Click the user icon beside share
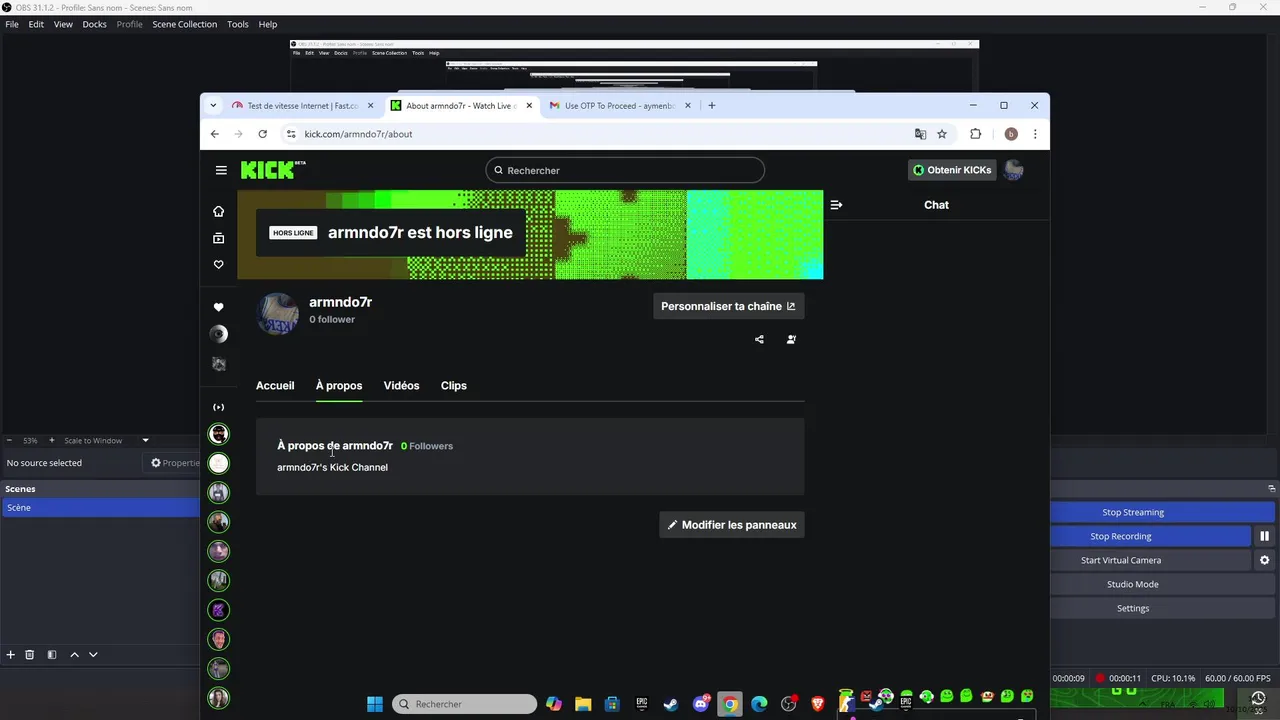This screenshot has width=1280, height=720. (x=791, y=339)
